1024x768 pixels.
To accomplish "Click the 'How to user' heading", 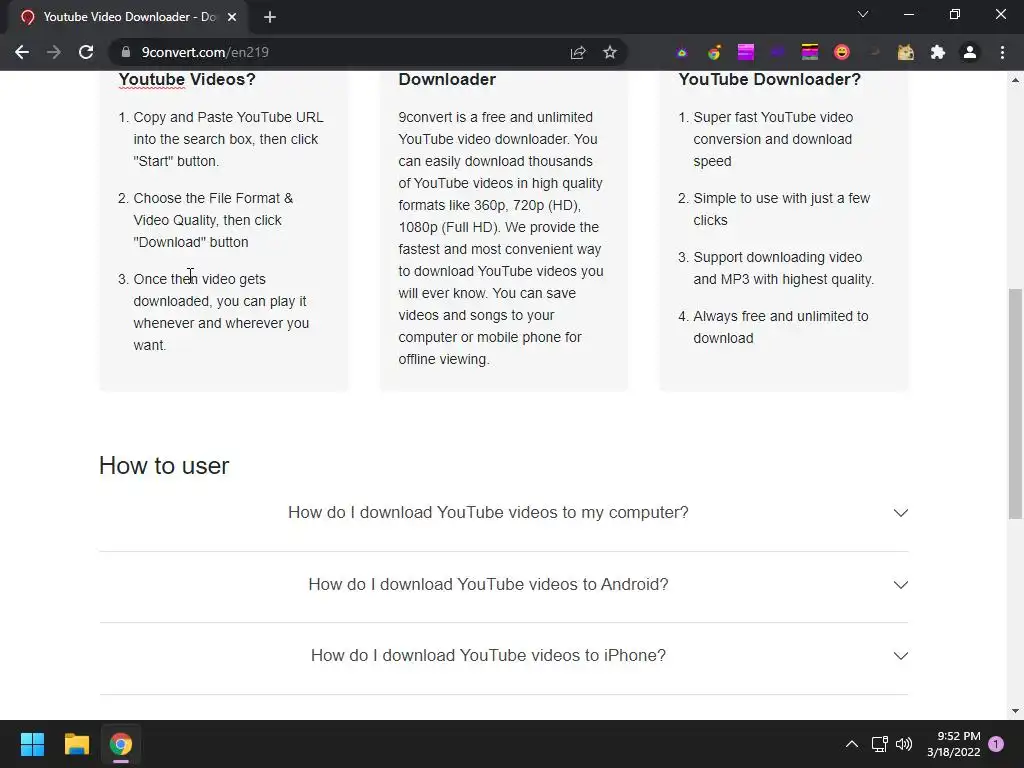I will tap(164, 466).
